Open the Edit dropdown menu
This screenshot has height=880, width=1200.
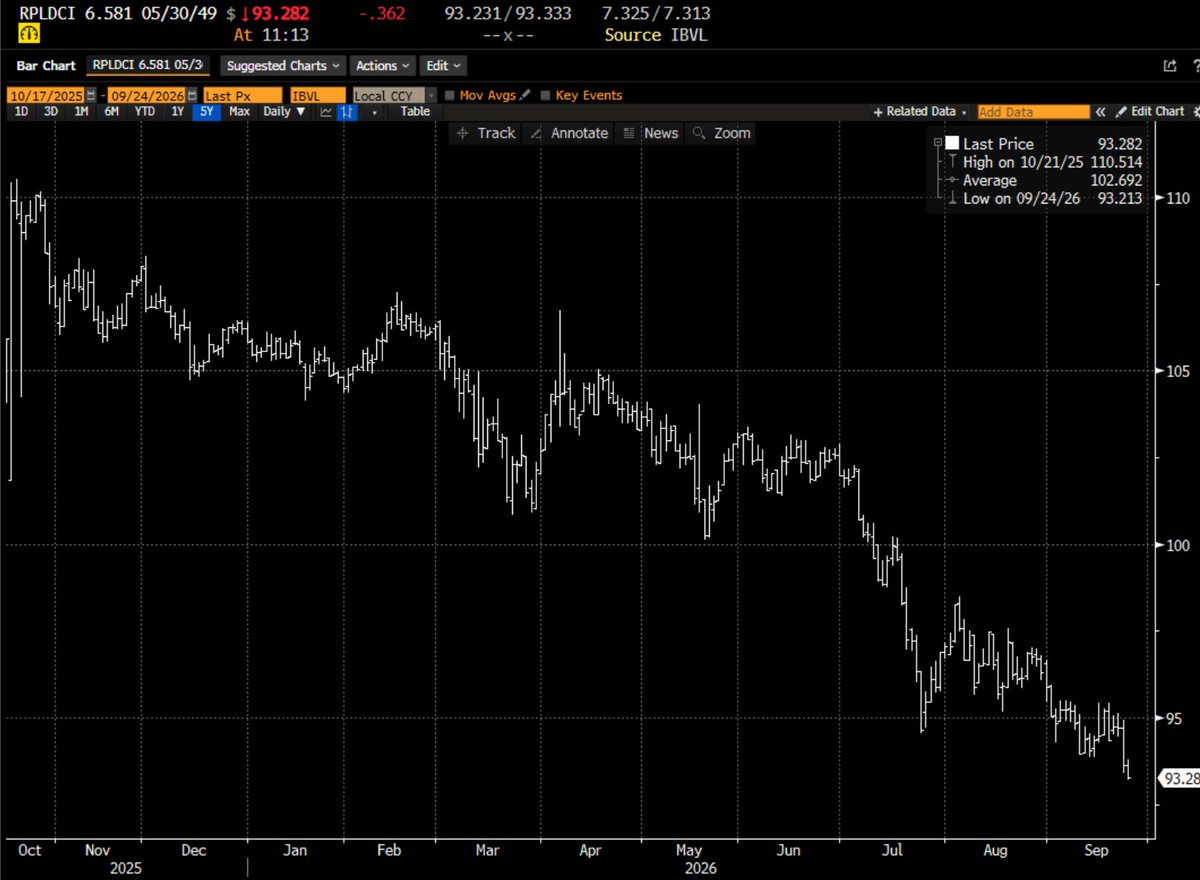coord(443,66)
